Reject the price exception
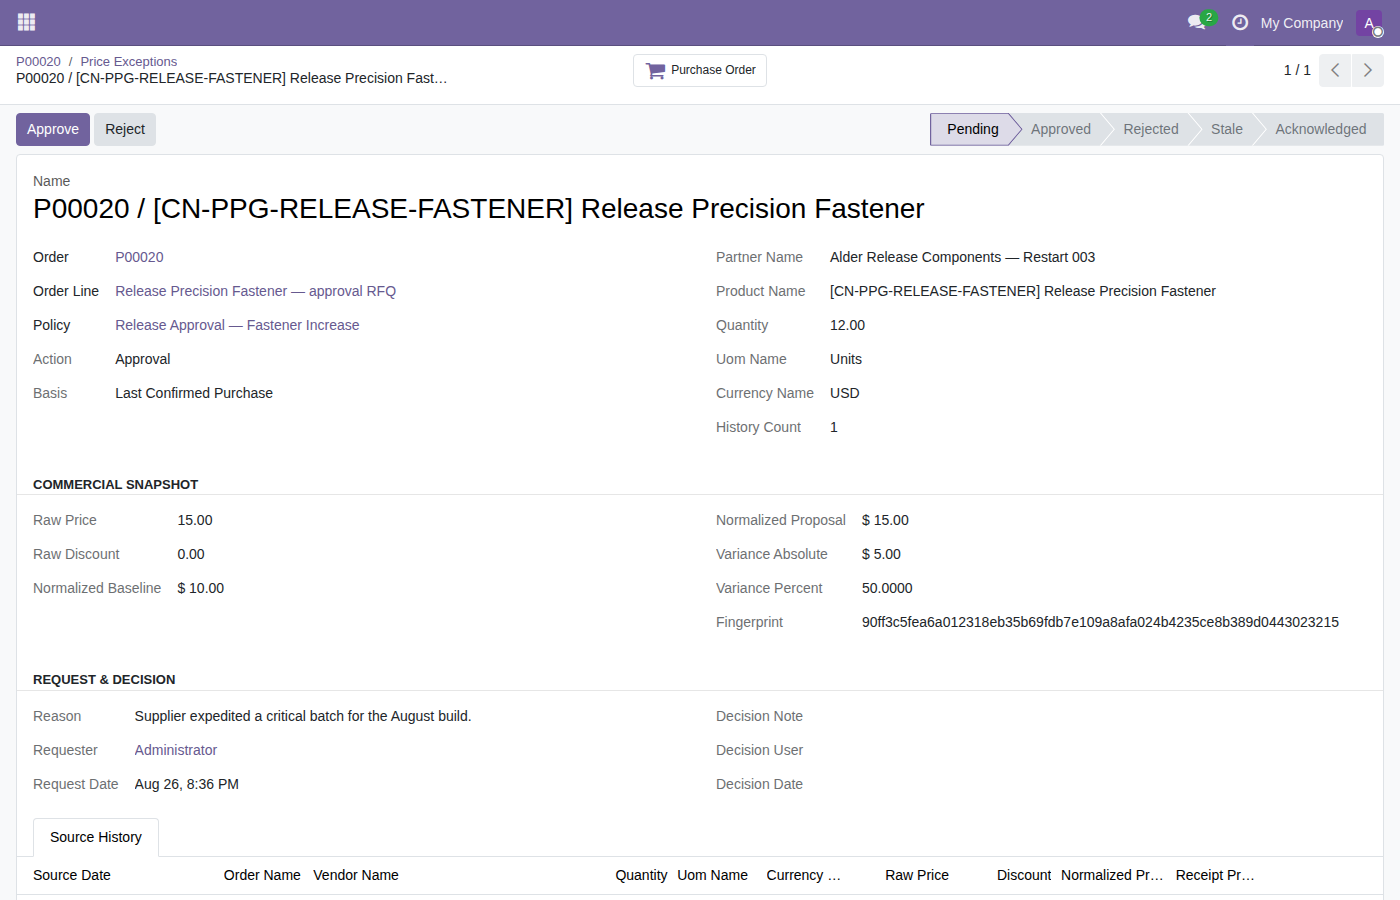Screen dimensions: 1400x900 (x=125, y=129)
